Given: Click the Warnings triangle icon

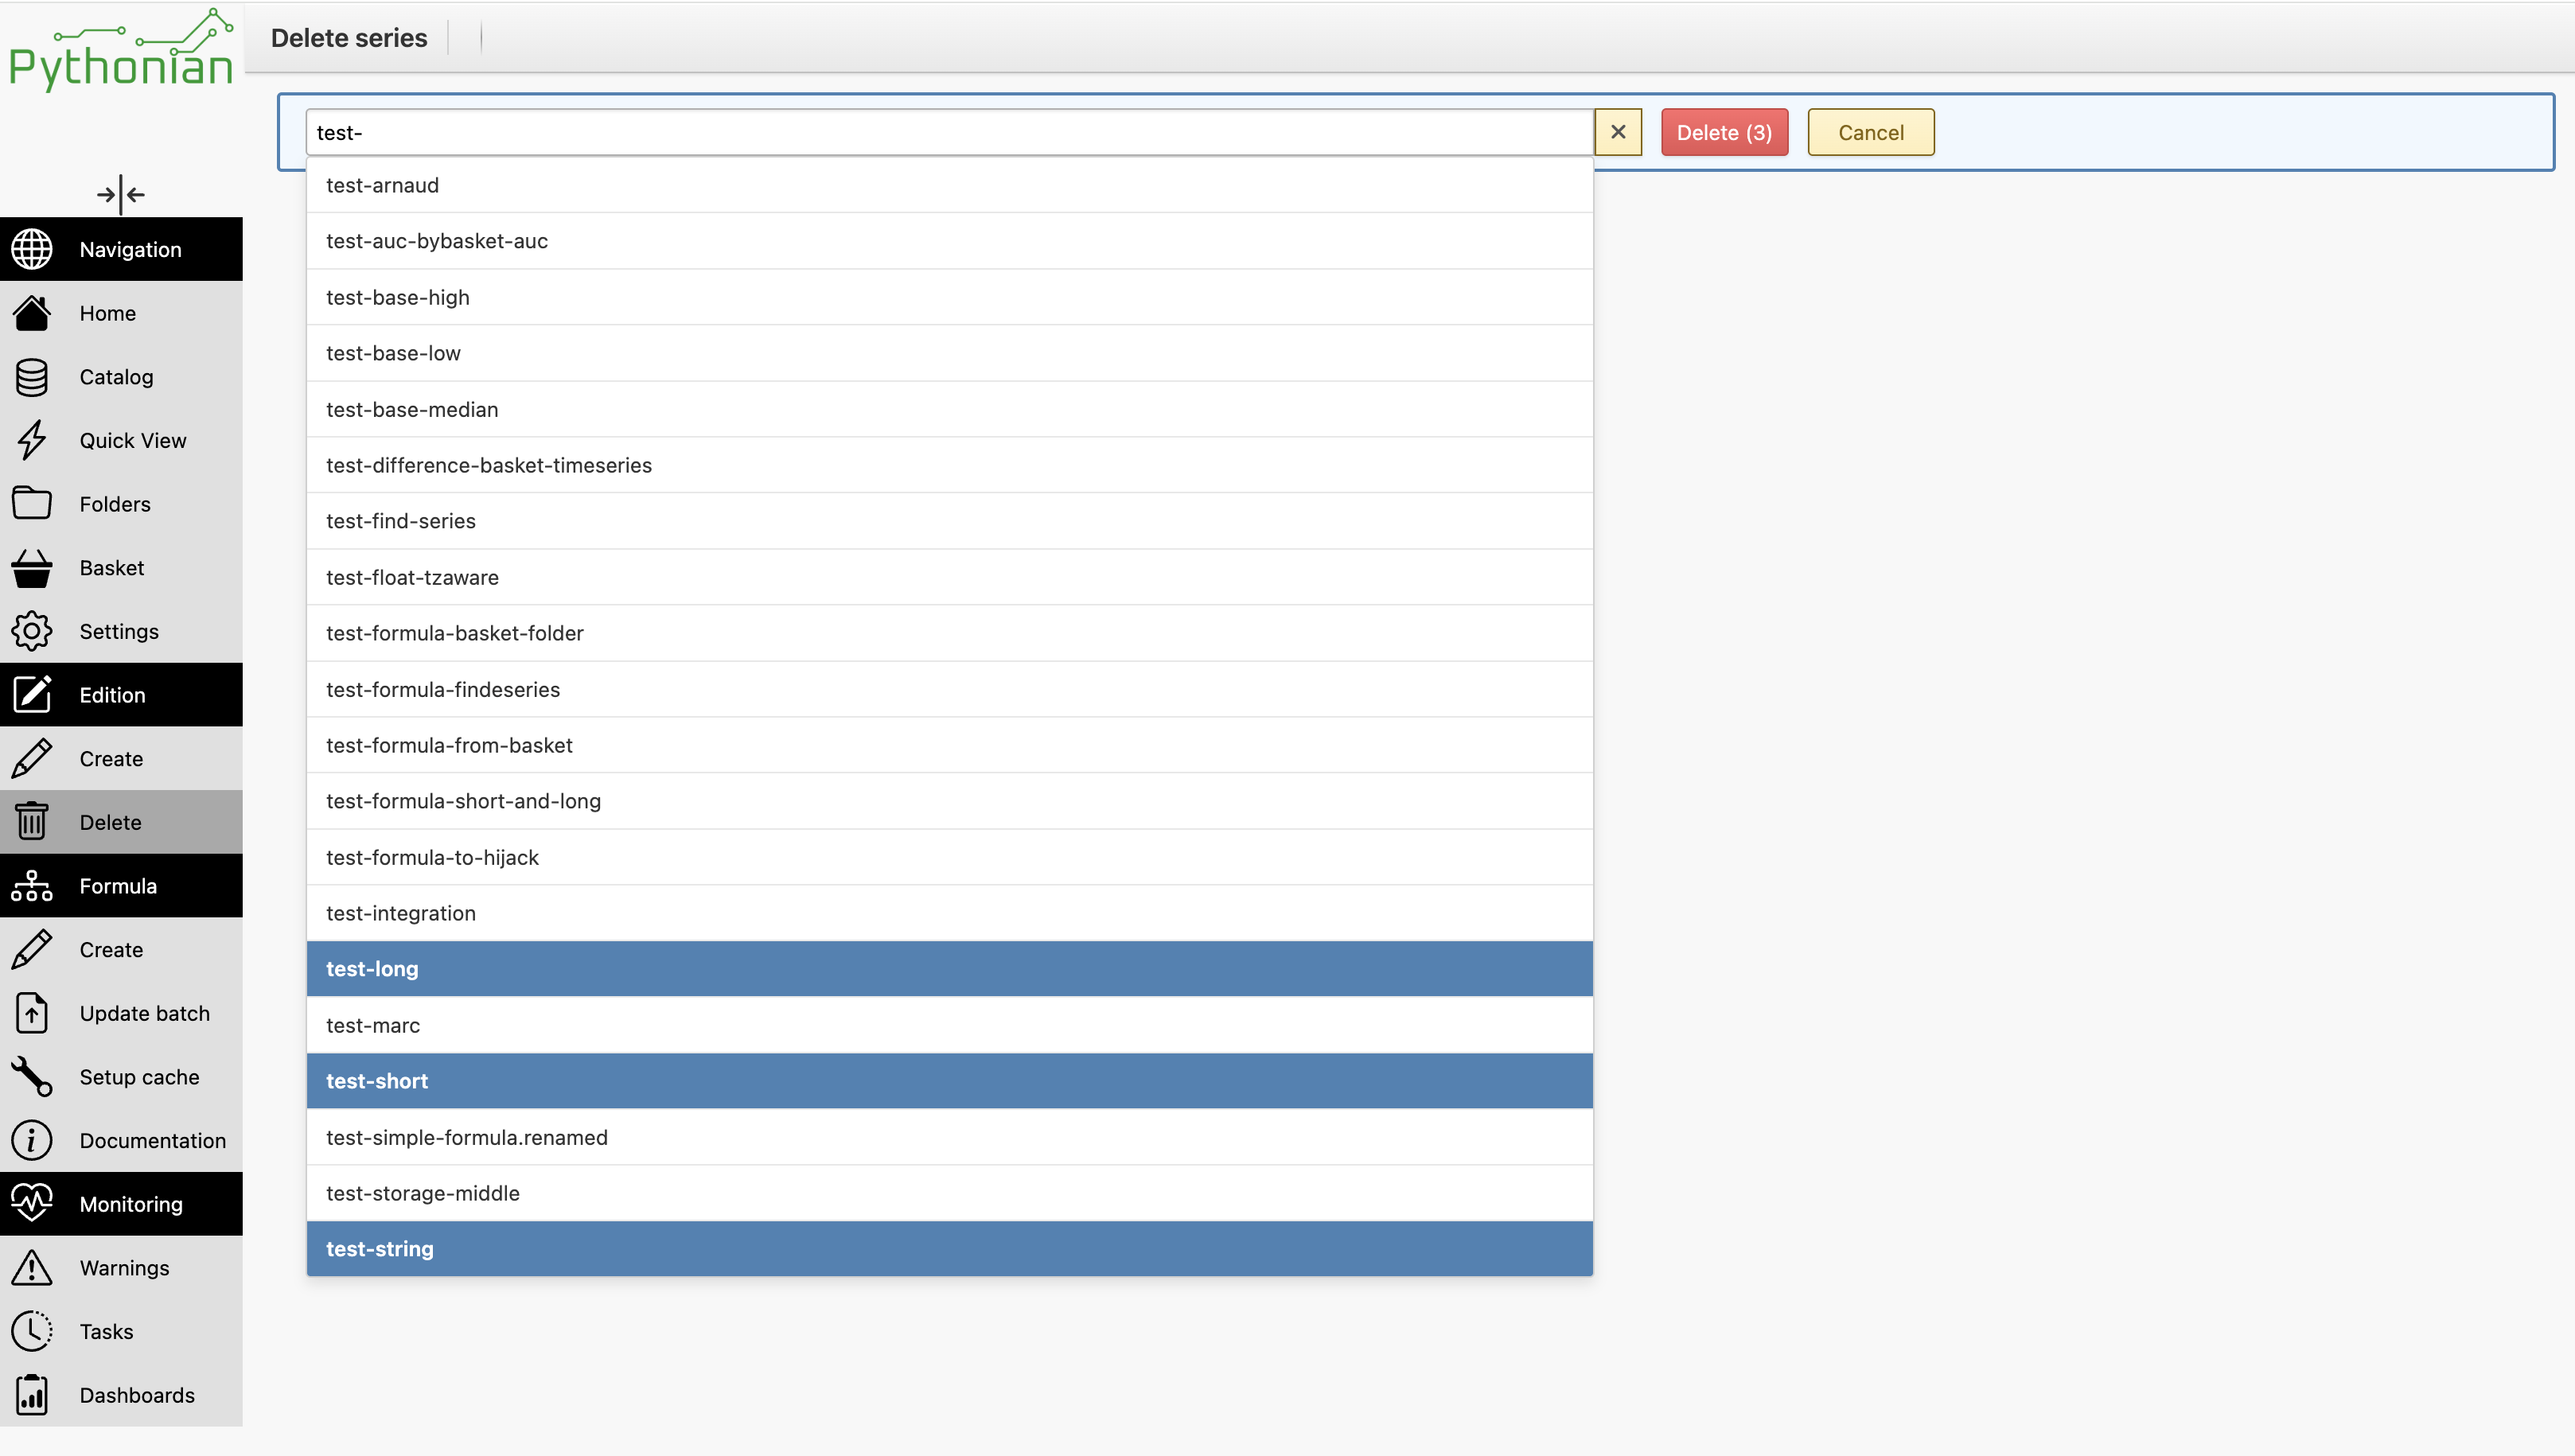Looking at the screenshot, I should (x=32, y=1267).
